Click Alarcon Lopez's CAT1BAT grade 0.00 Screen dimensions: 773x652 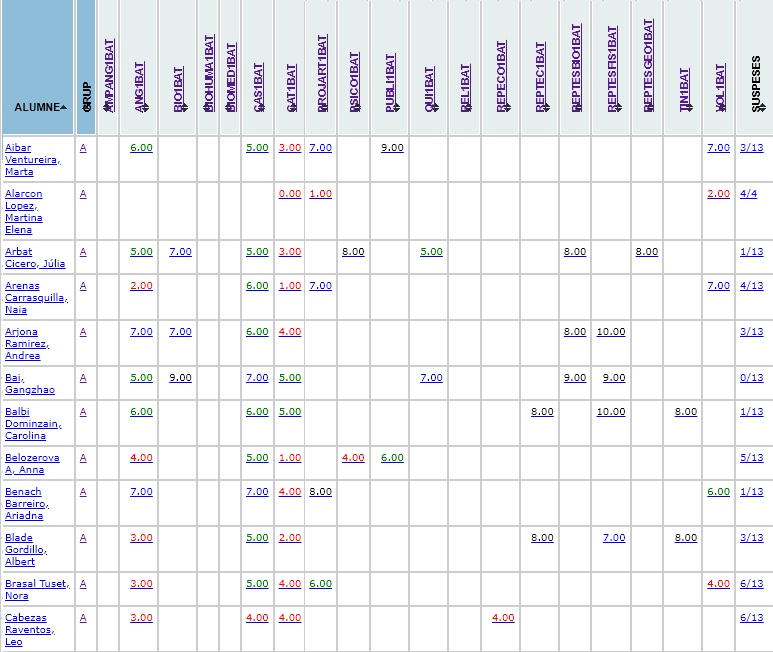[290, 194]
